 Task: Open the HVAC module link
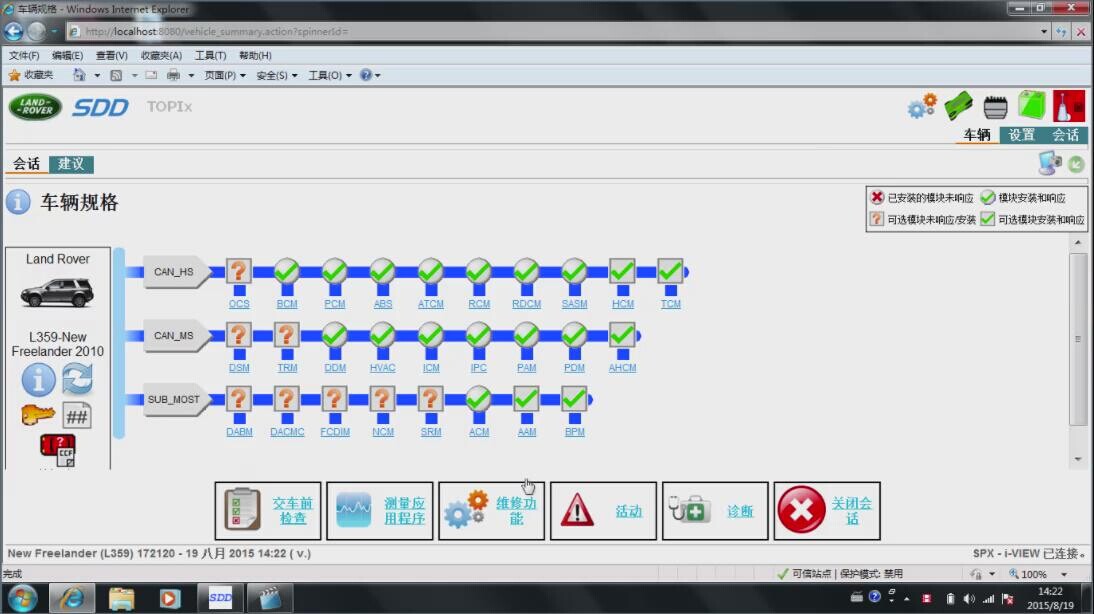coord(382,368)
